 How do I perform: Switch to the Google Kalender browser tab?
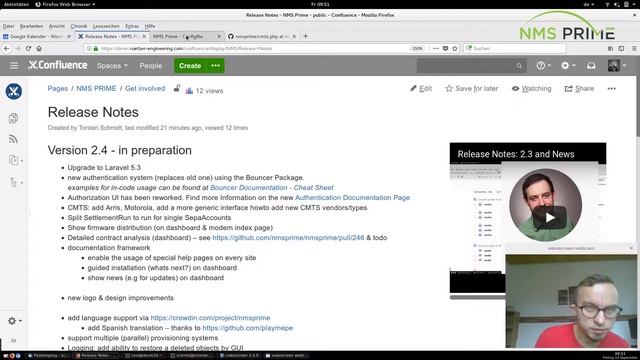point(37,36)
